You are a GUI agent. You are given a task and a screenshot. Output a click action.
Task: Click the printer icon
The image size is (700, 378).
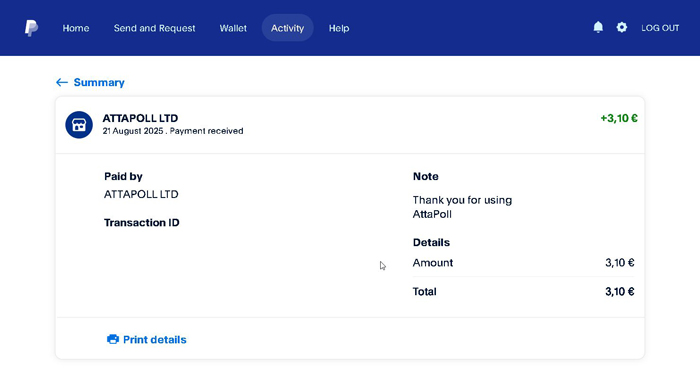click(113, 339)
